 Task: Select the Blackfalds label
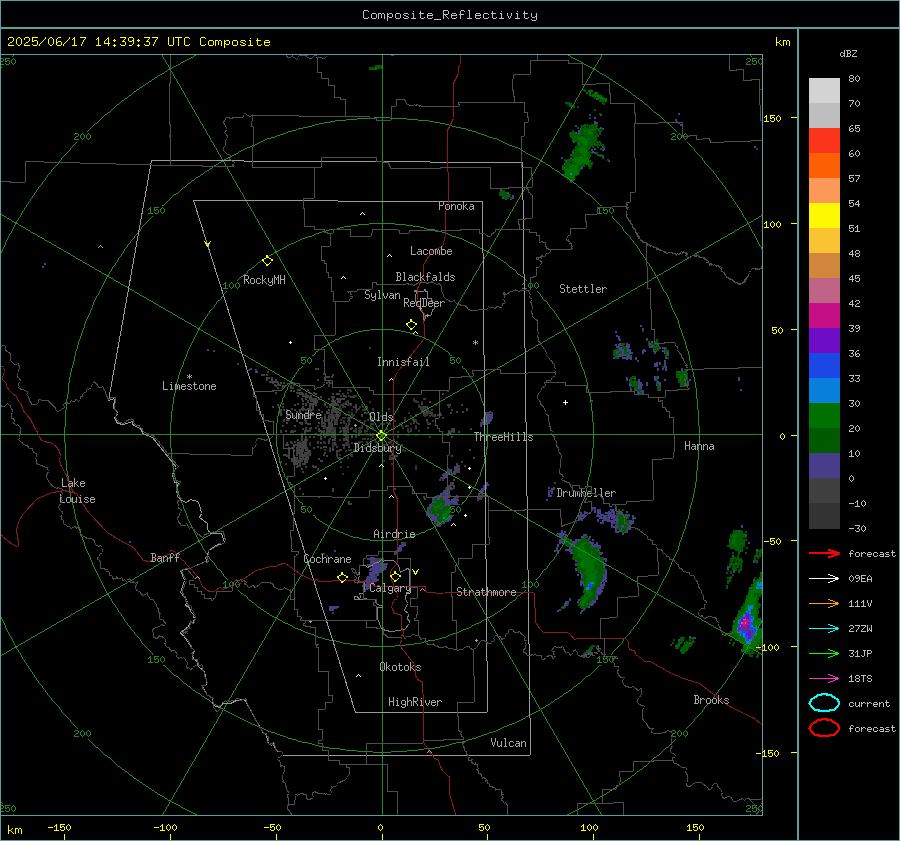425,277
